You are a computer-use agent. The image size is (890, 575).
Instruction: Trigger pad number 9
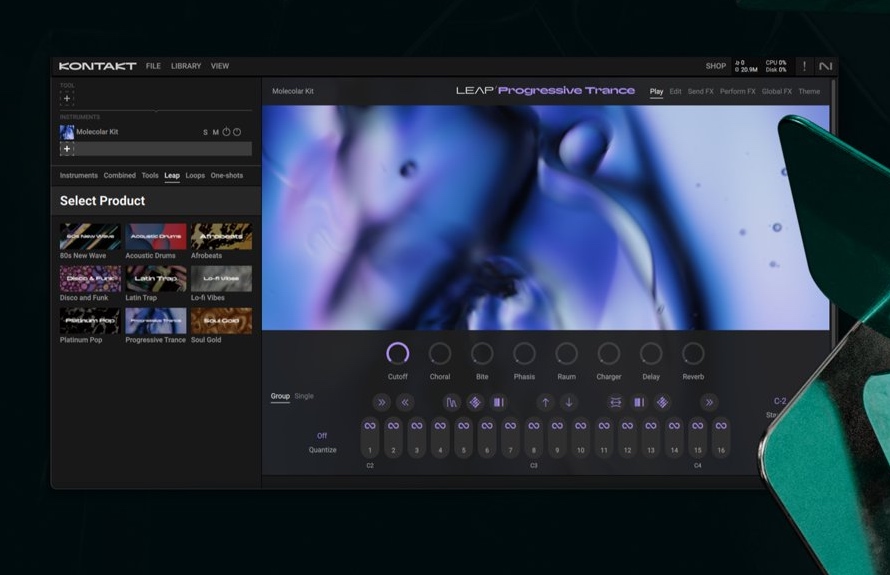pyautogui.click(x=557, y=438)
